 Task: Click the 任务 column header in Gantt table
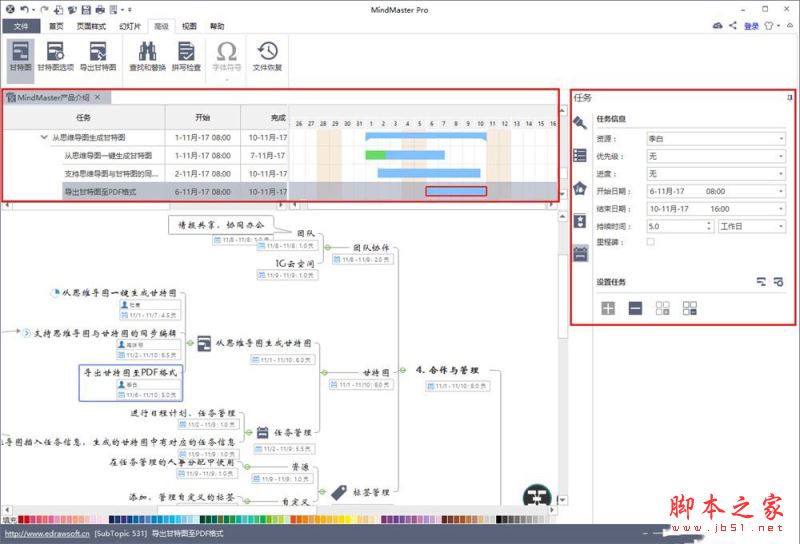tap(84, 117)
